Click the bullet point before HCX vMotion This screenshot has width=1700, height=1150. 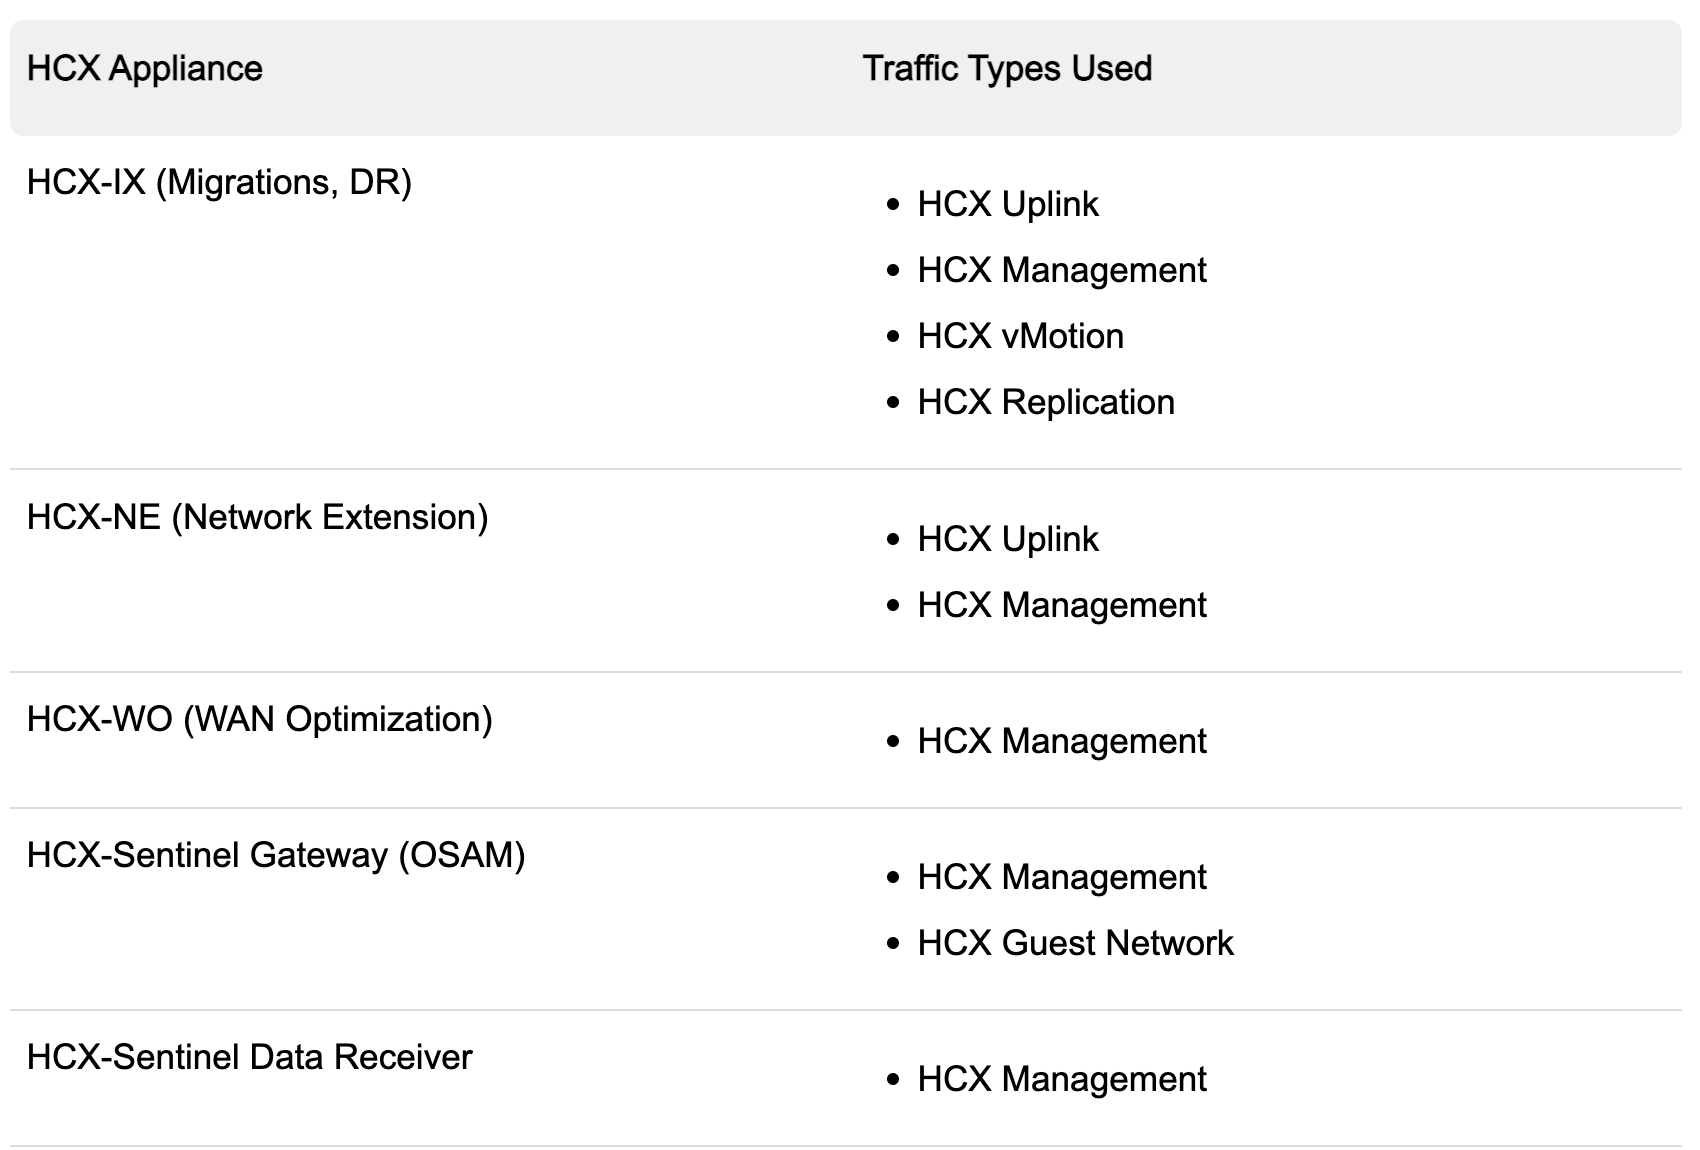(x=893, y=337)
